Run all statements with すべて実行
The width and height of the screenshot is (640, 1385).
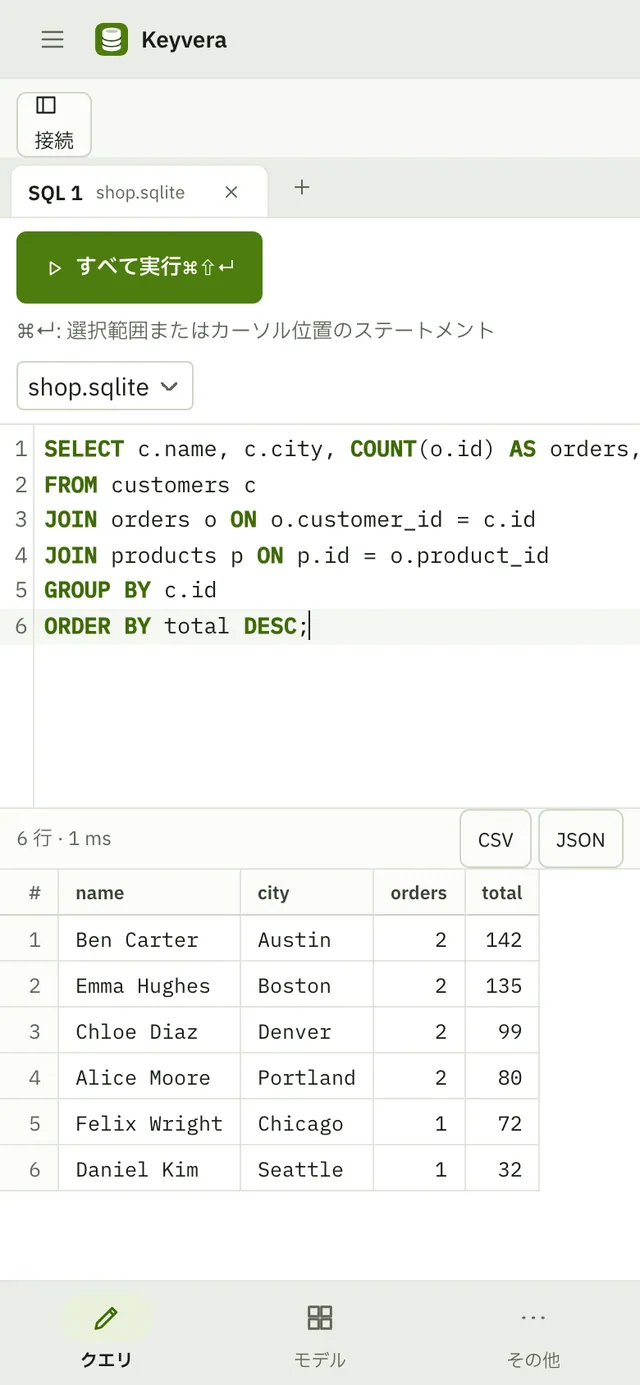pos(139,267)
